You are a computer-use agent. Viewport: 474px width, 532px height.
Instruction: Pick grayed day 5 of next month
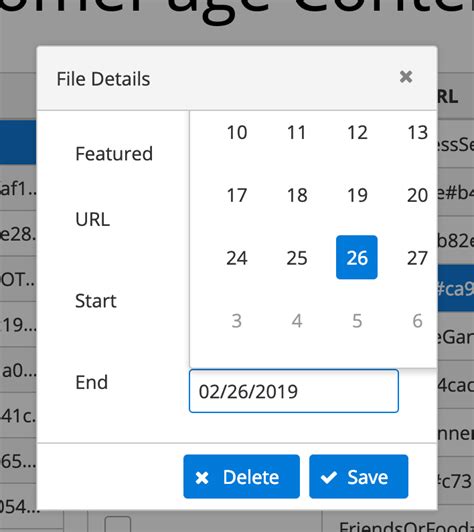click(357, 321)
